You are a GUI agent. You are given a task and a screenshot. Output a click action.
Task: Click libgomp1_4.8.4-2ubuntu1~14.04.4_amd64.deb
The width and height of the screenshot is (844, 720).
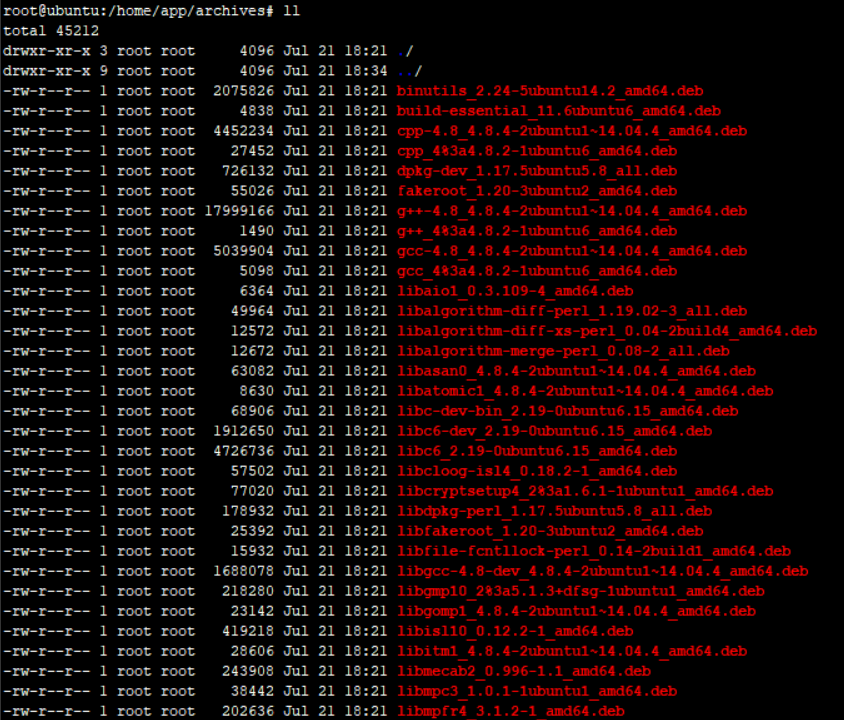[576, 611]
